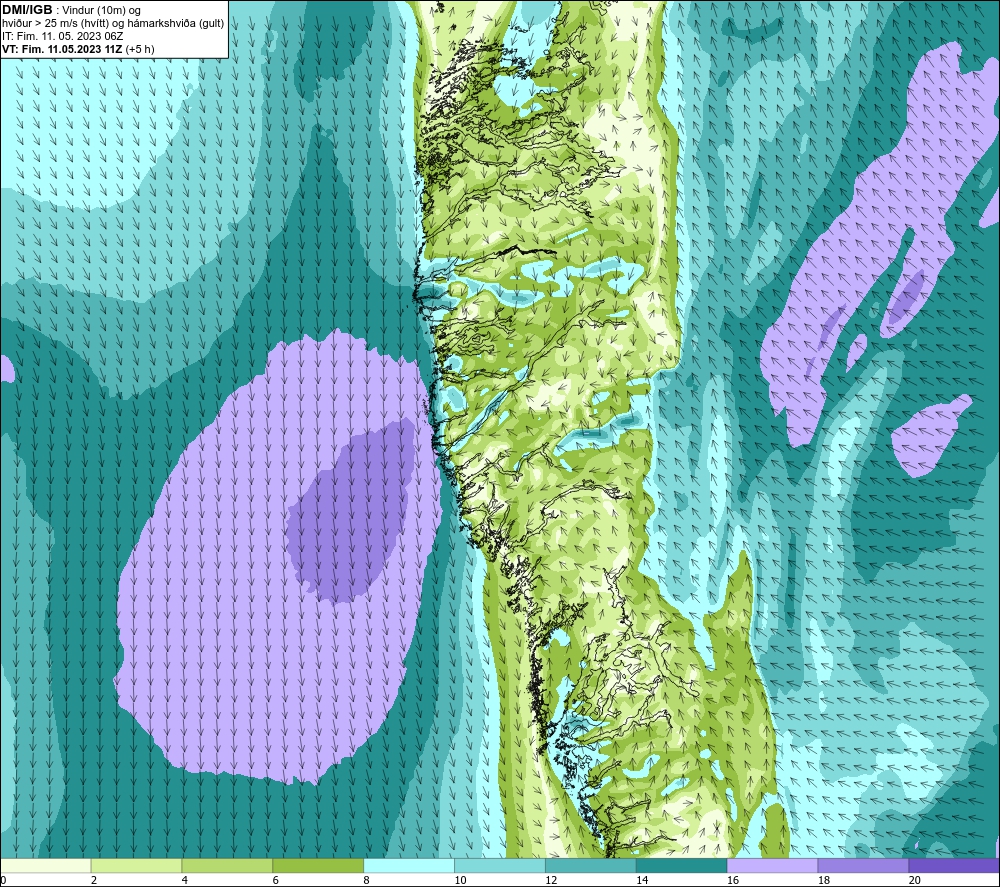The width and height of the screenshot is (1000, 887).
Task: Click the scale label '8'
Action: [367, 881]
